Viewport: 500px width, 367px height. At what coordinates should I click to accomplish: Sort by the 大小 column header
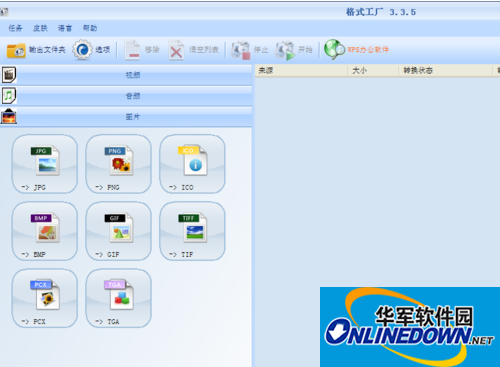pyautogui.click(x=373, y=71)
